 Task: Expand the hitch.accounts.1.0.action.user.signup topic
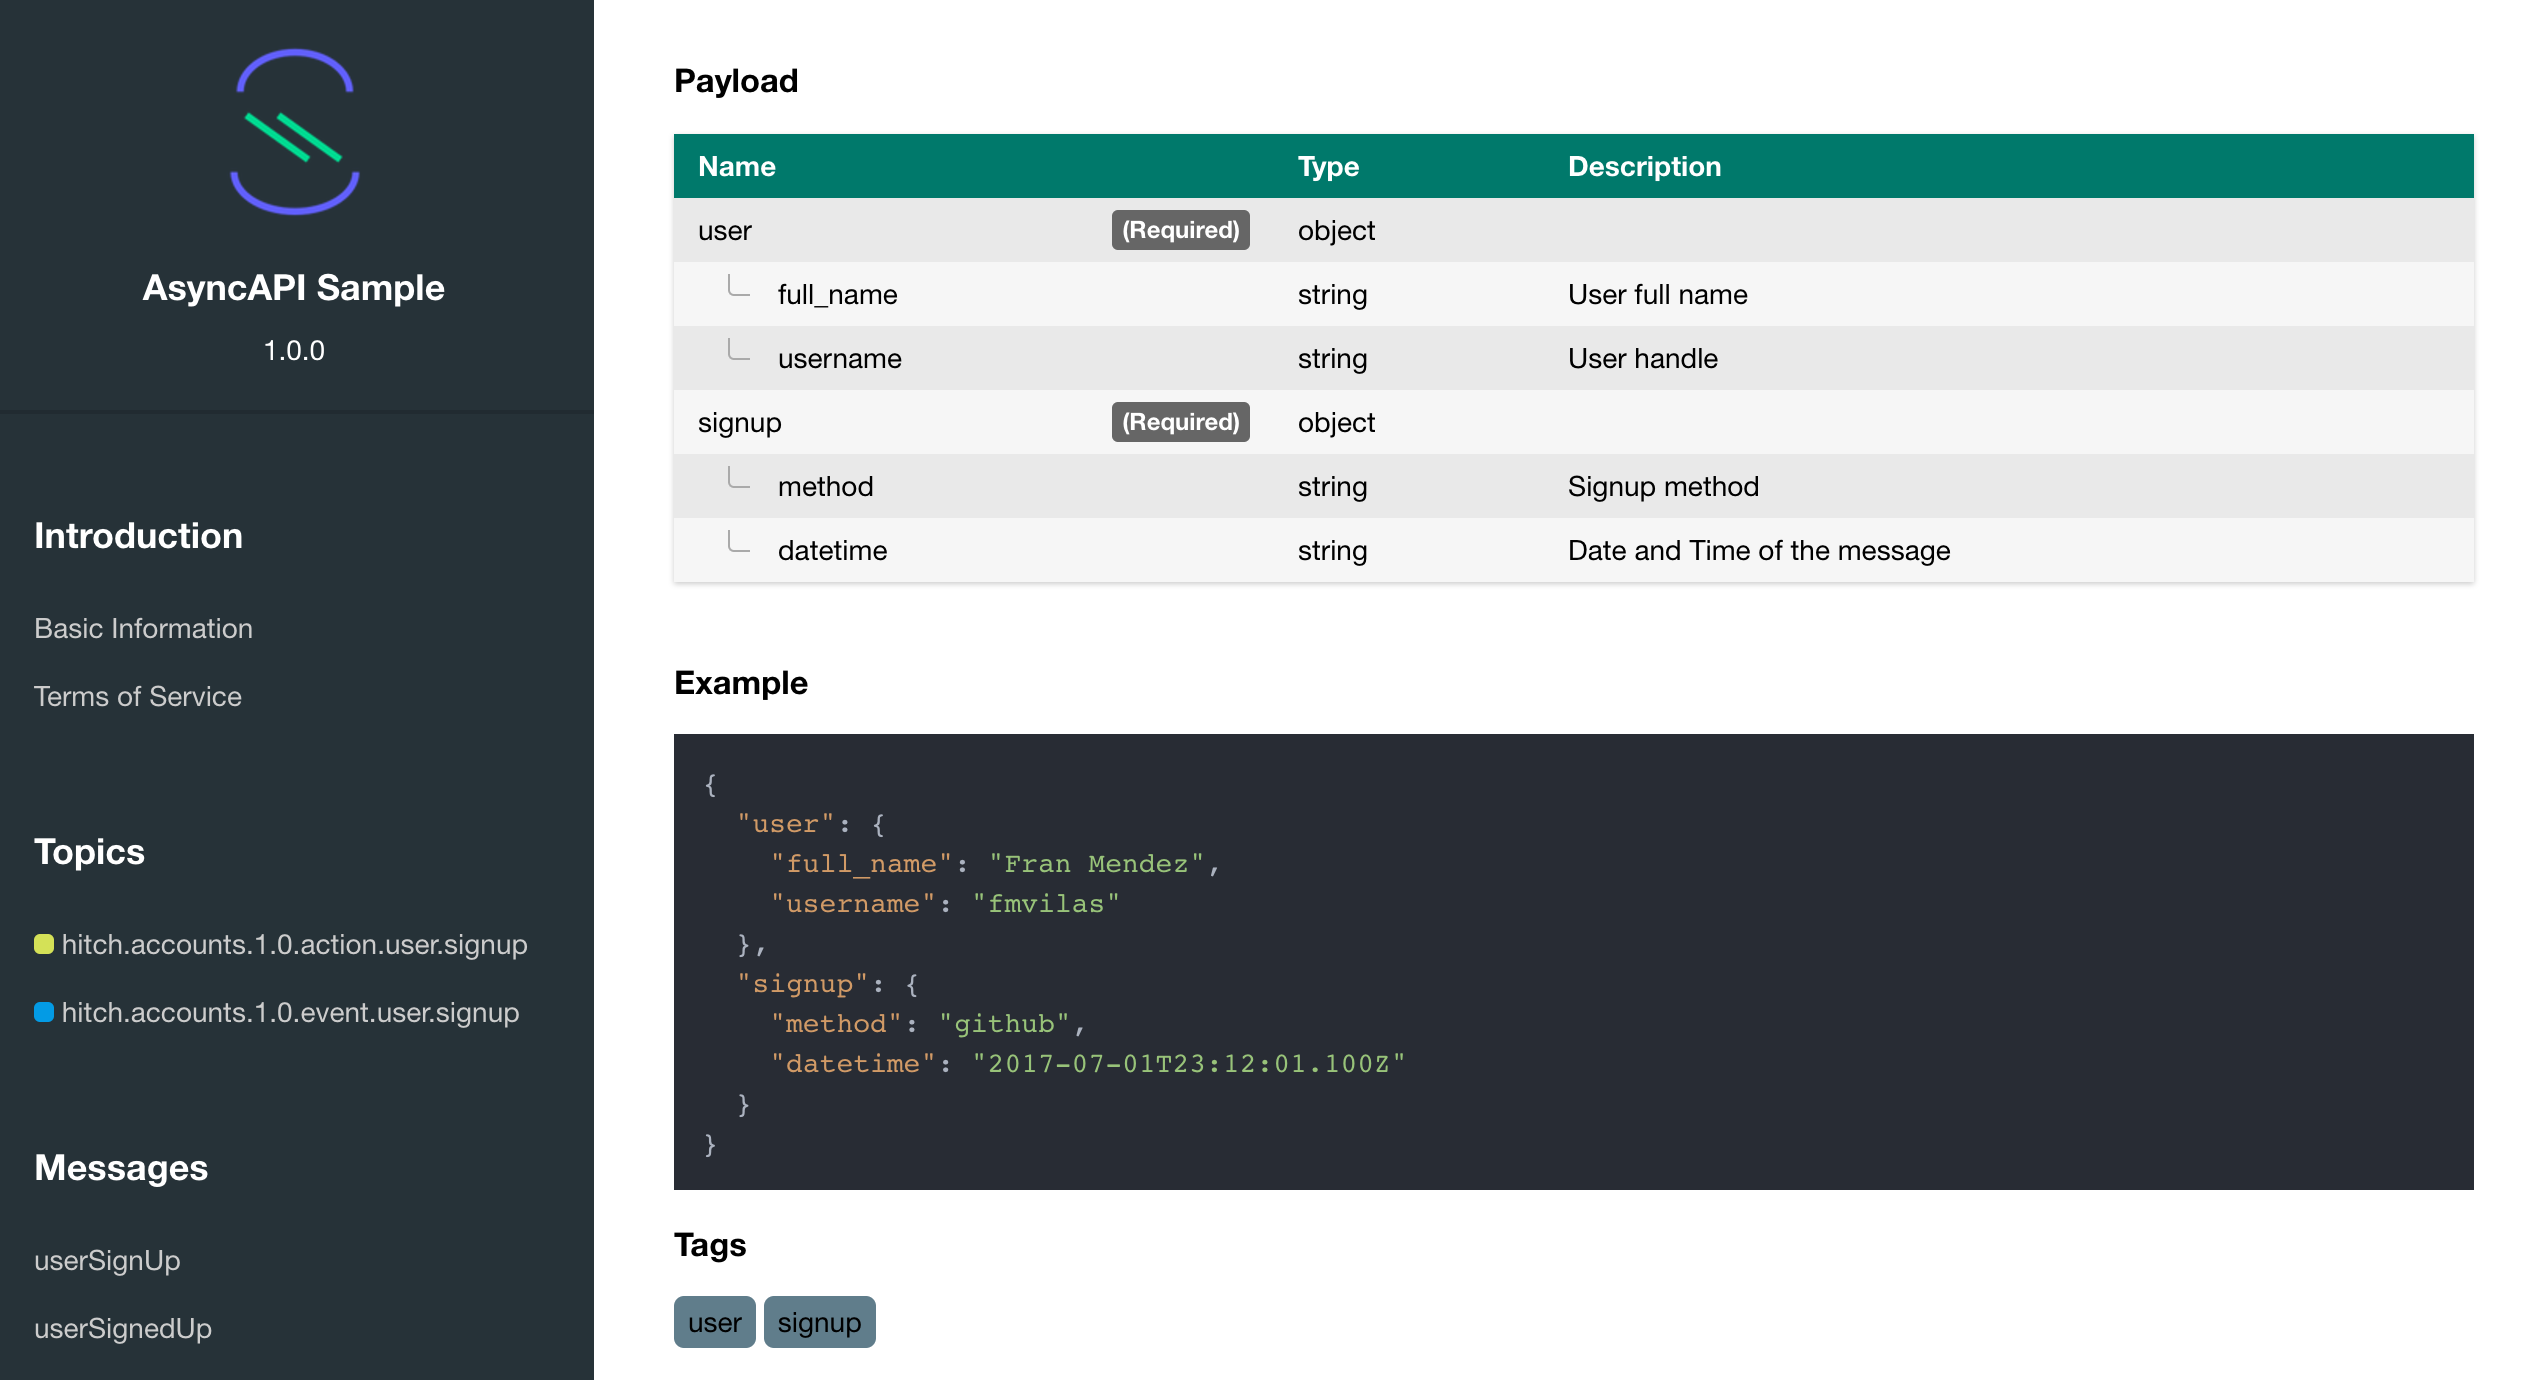click(x=296, y=942)
